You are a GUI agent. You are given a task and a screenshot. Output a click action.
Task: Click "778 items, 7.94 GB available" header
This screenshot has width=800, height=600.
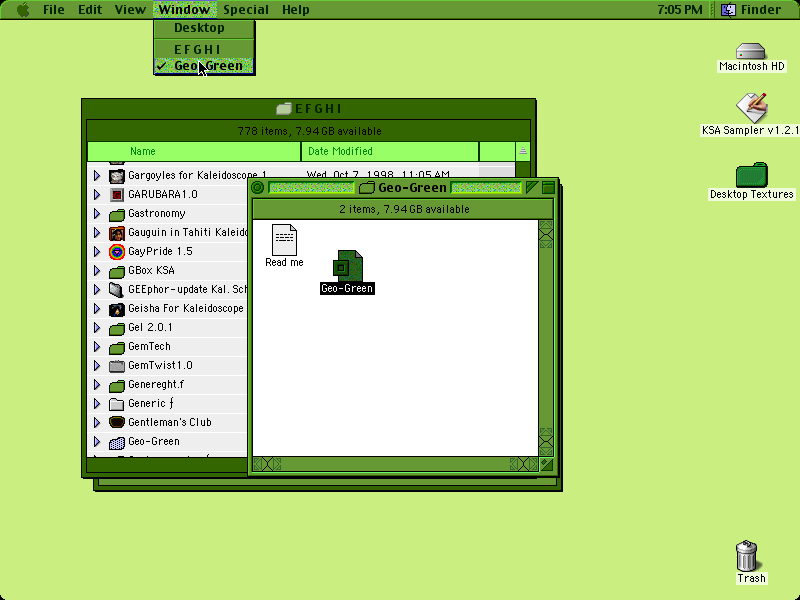click(309, 131)
